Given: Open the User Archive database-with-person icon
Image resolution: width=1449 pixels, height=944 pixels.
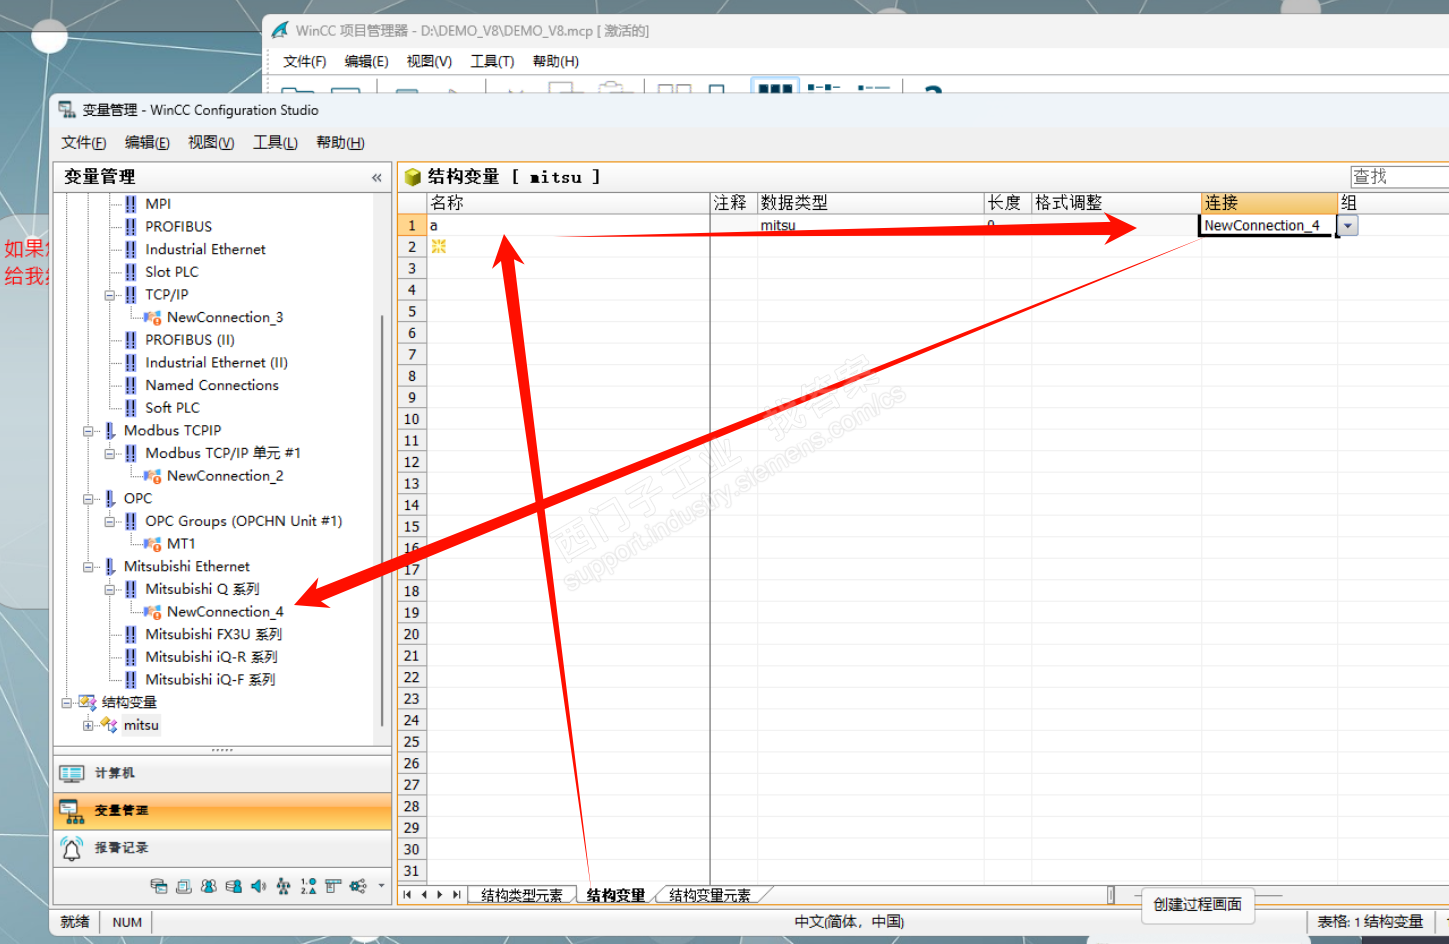Looking at the screenshot, I should pyautogui.click(x=233, y=886).
